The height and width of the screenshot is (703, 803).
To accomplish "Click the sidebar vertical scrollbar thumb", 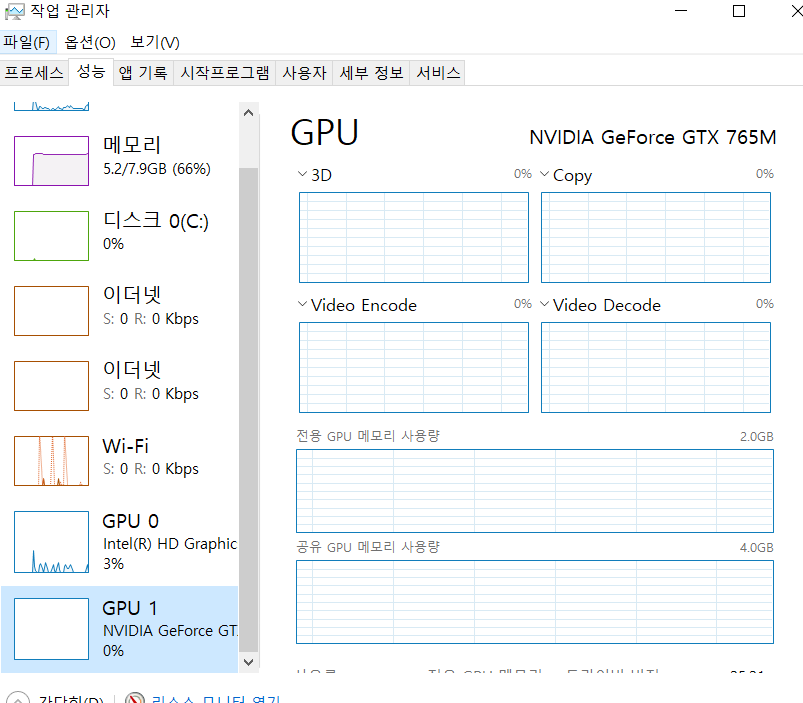I will coord(249,410).
